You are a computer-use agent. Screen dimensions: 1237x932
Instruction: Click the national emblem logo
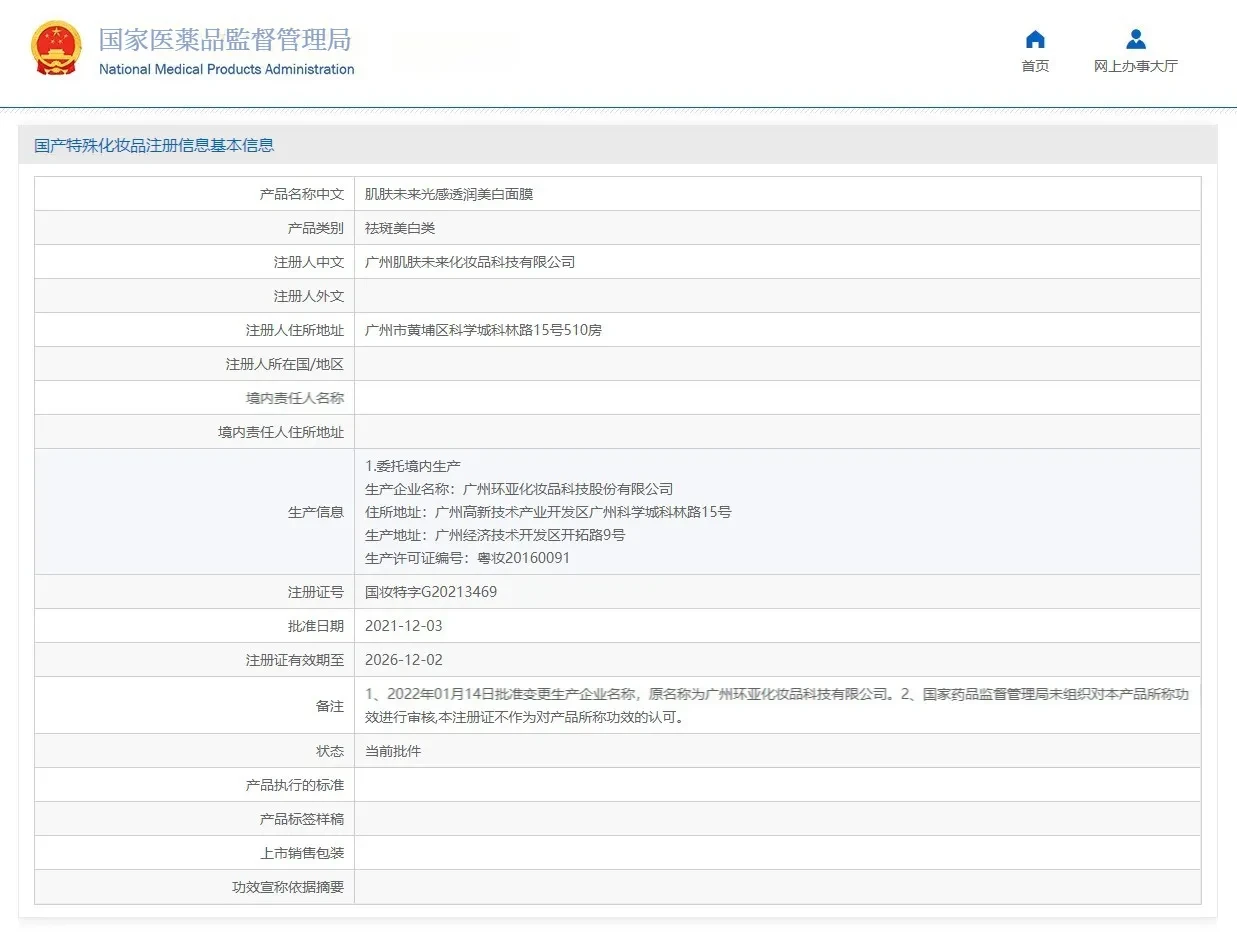point(56,48)
